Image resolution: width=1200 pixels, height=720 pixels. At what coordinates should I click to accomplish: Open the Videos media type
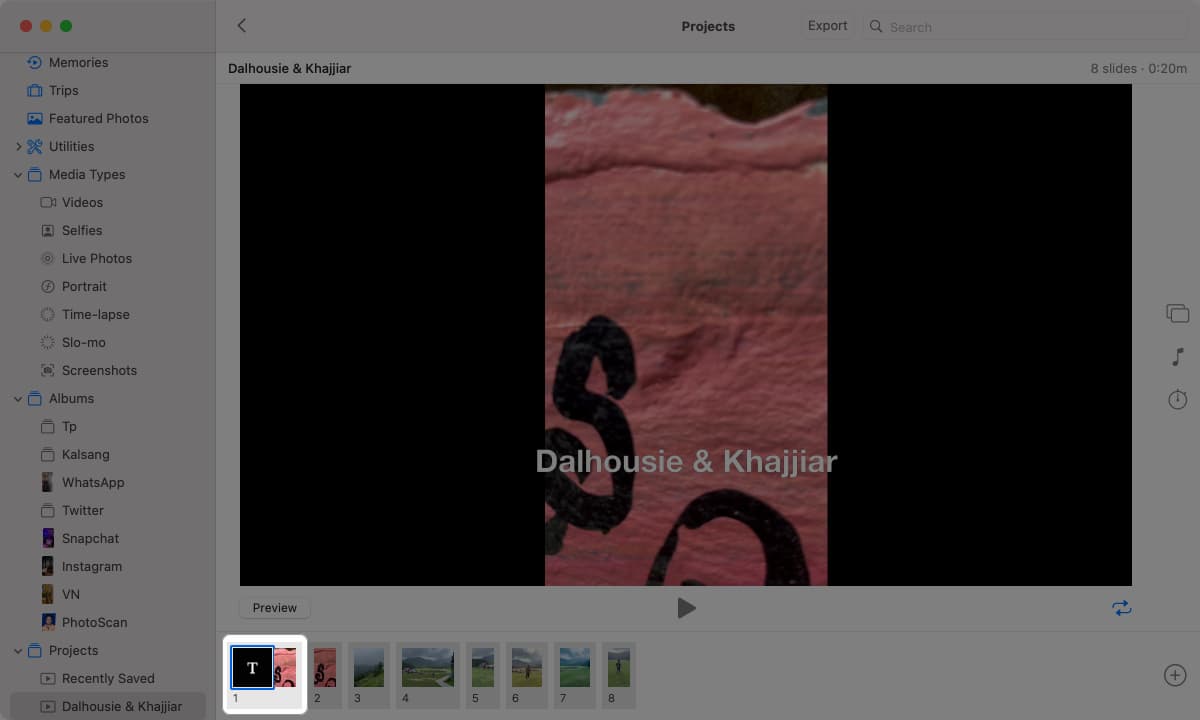tap(82, 202)
